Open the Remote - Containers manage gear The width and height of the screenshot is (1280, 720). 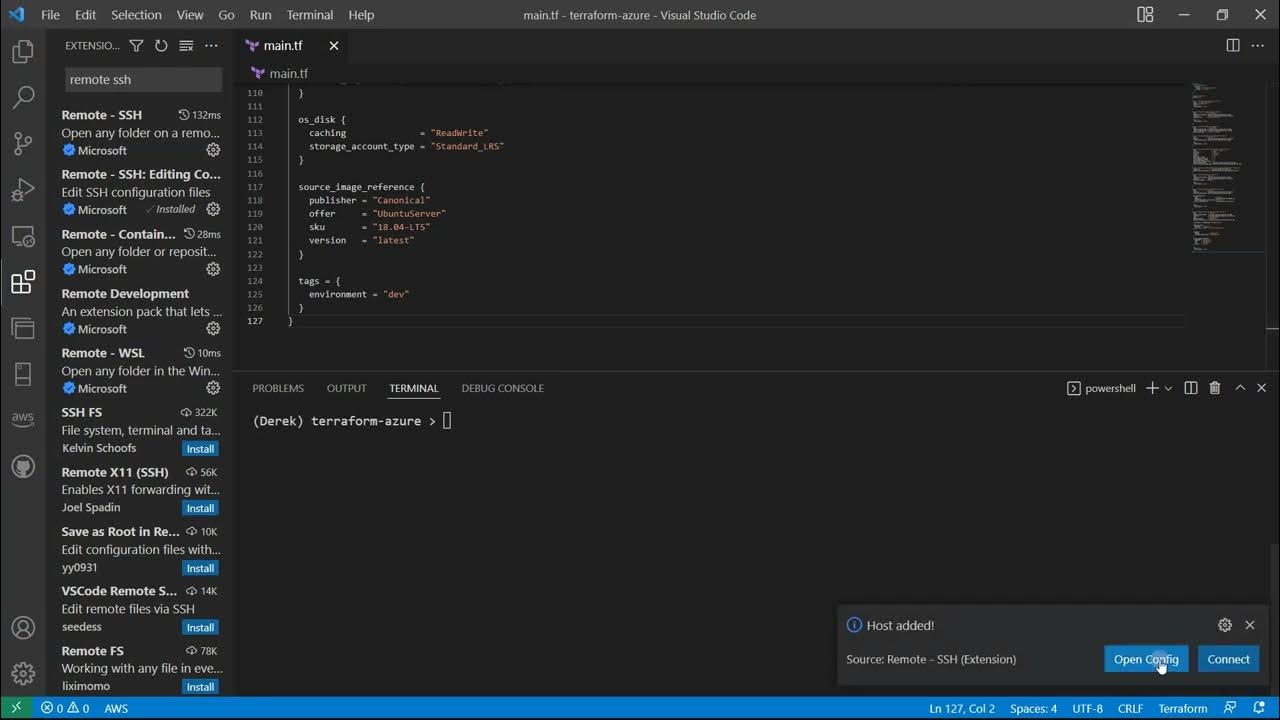coord(213,269)
